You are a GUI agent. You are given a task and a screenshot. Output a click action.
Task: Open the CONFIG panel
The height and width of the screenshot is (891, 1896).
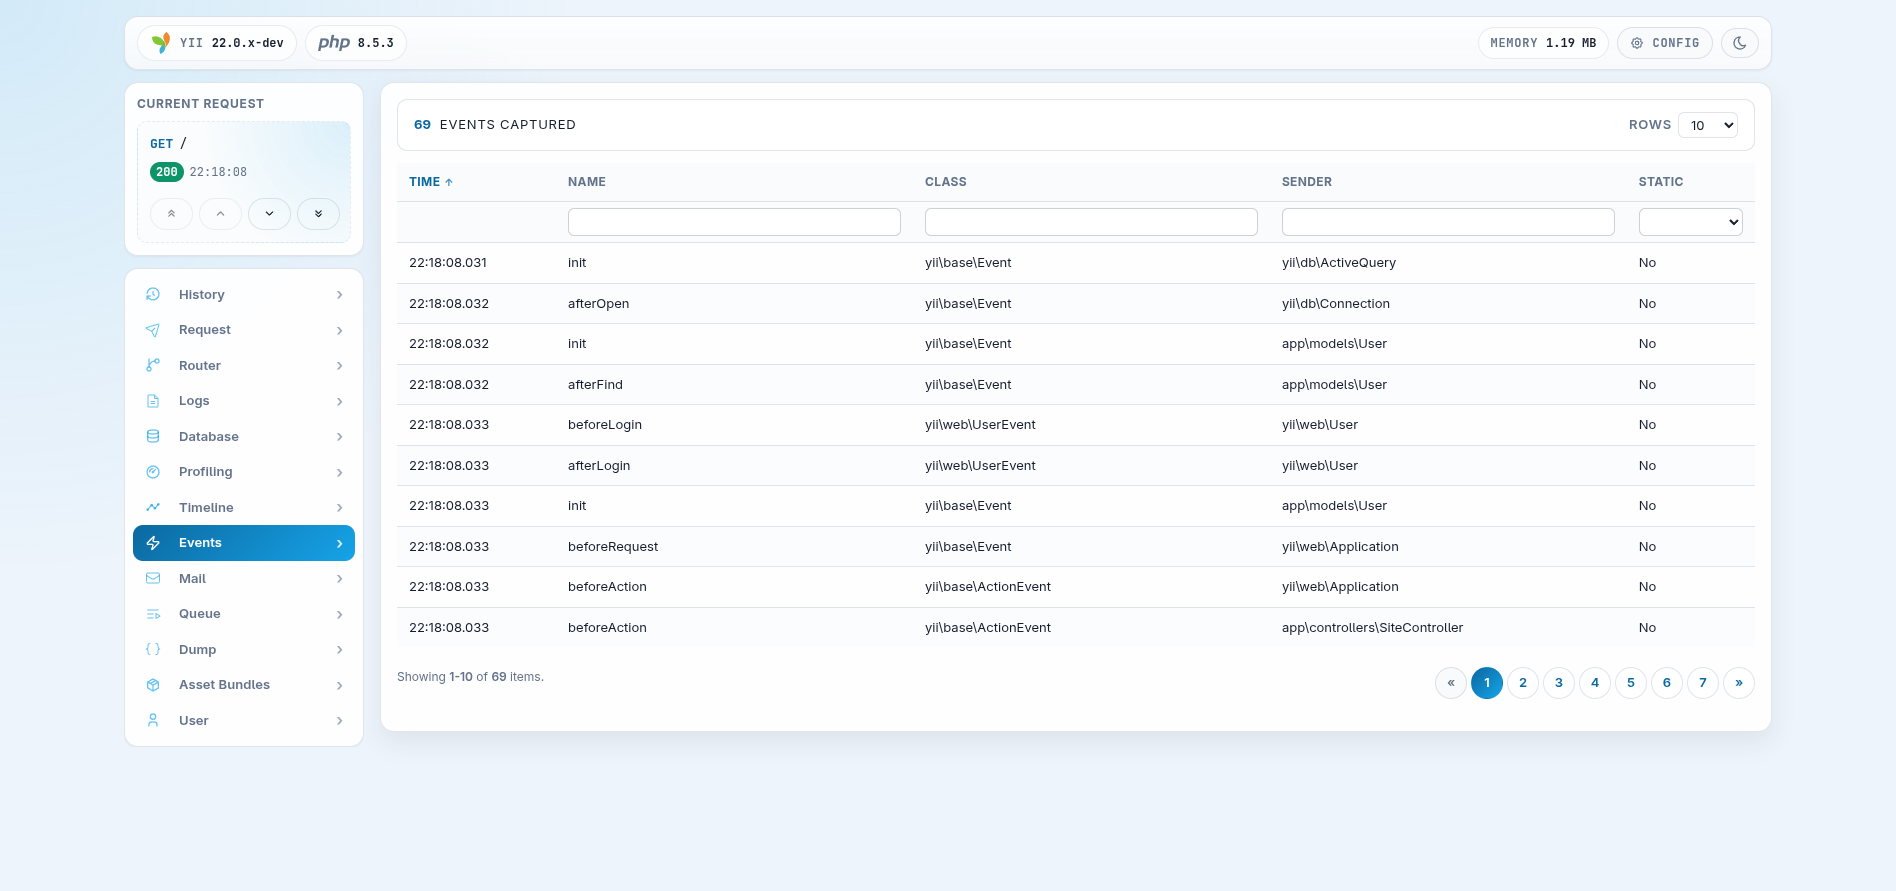[x=1665, y=43]
